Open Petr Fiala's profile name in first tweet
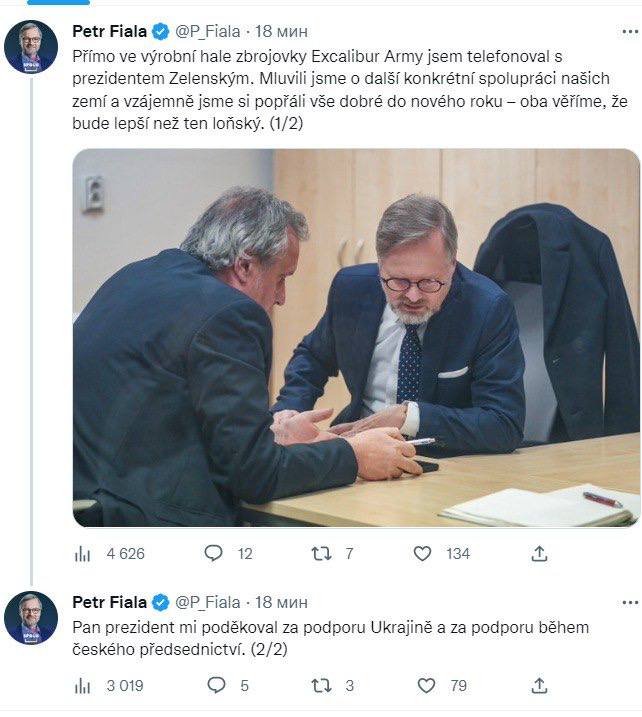The width and height of the screenshot is (642, 717). (109, 31)
